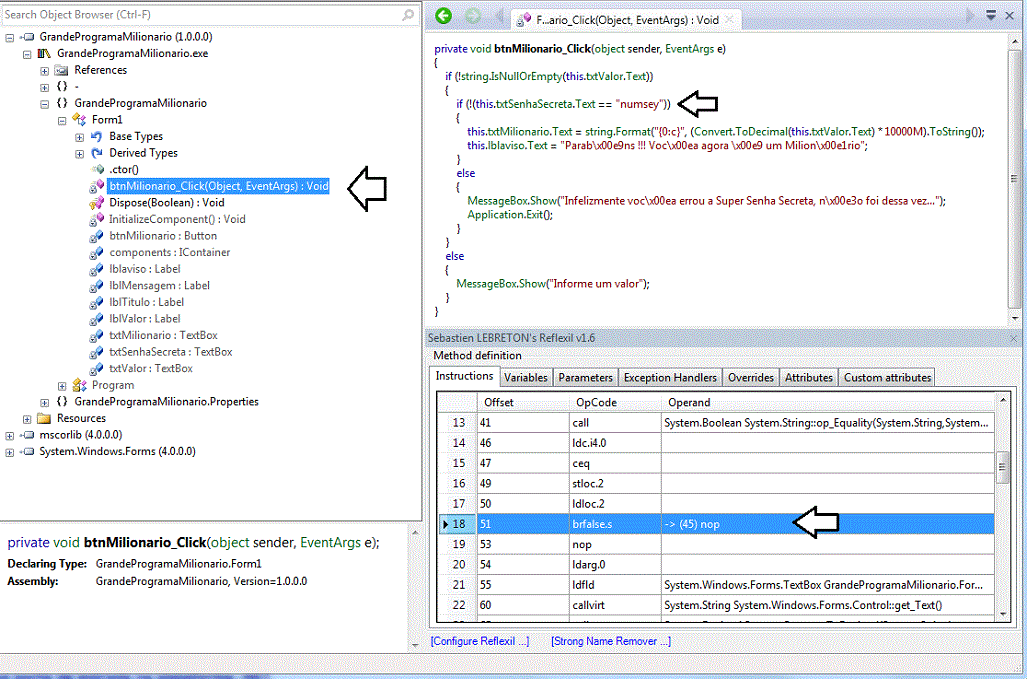The width and height of the screenshot is (1027, 679).
Task: Click the lblaviso : Label field icon
Action: coord(97,269)
